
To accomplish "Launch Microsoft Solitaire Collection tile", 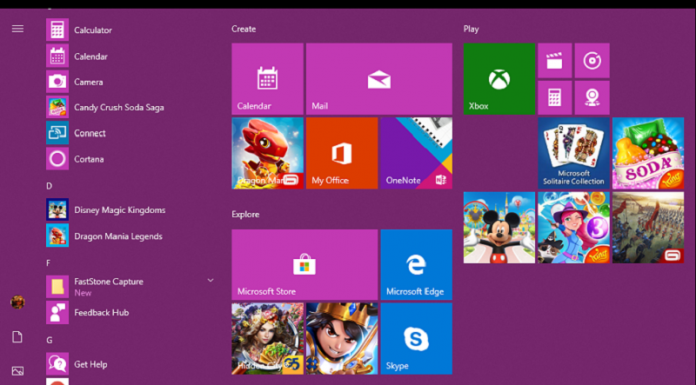I will click(x=573, y=153).
